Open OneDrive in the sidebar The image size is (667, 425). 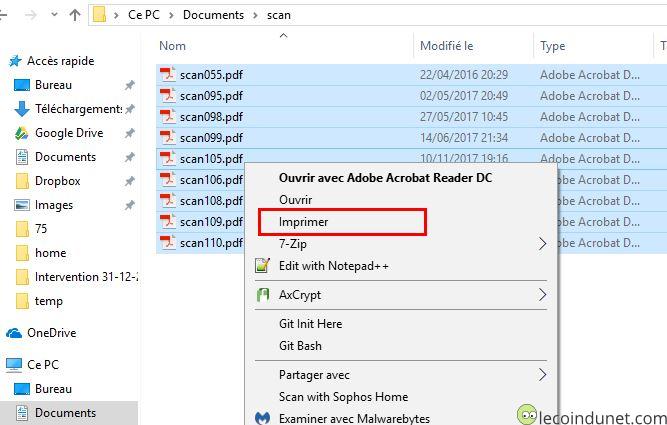(x=51, y=333)
